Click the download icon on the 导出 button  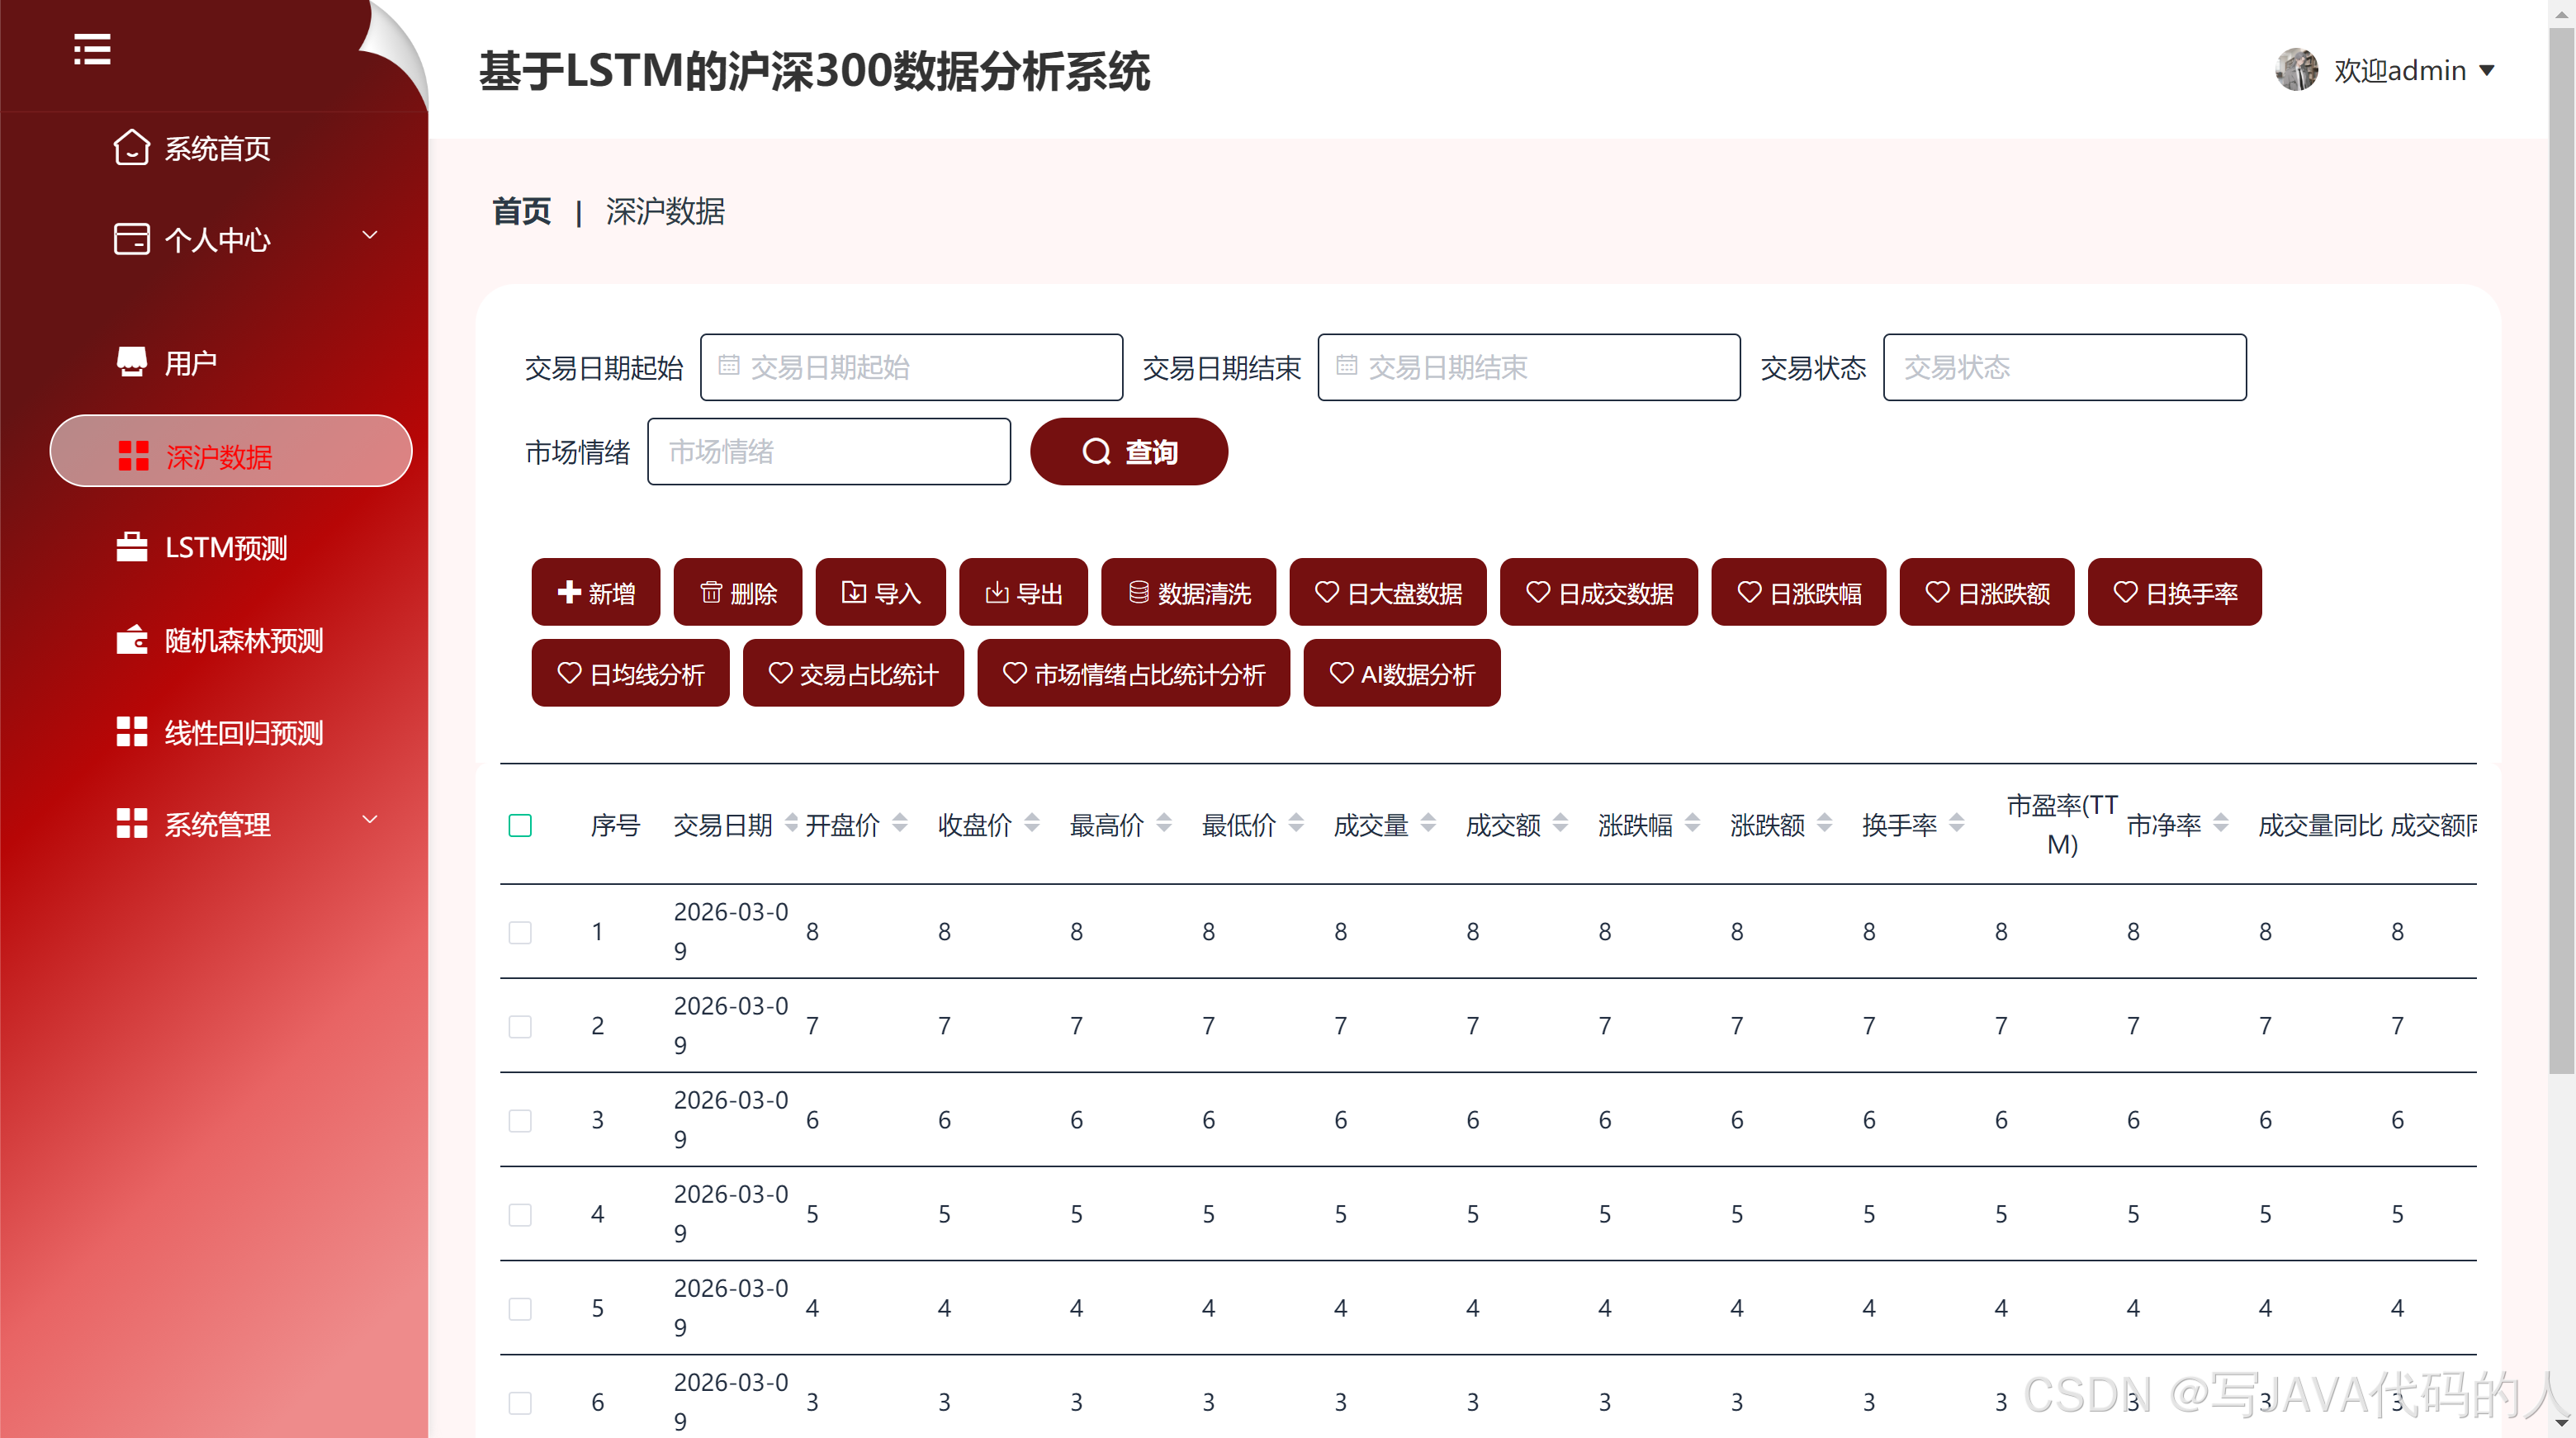(997, 592)
